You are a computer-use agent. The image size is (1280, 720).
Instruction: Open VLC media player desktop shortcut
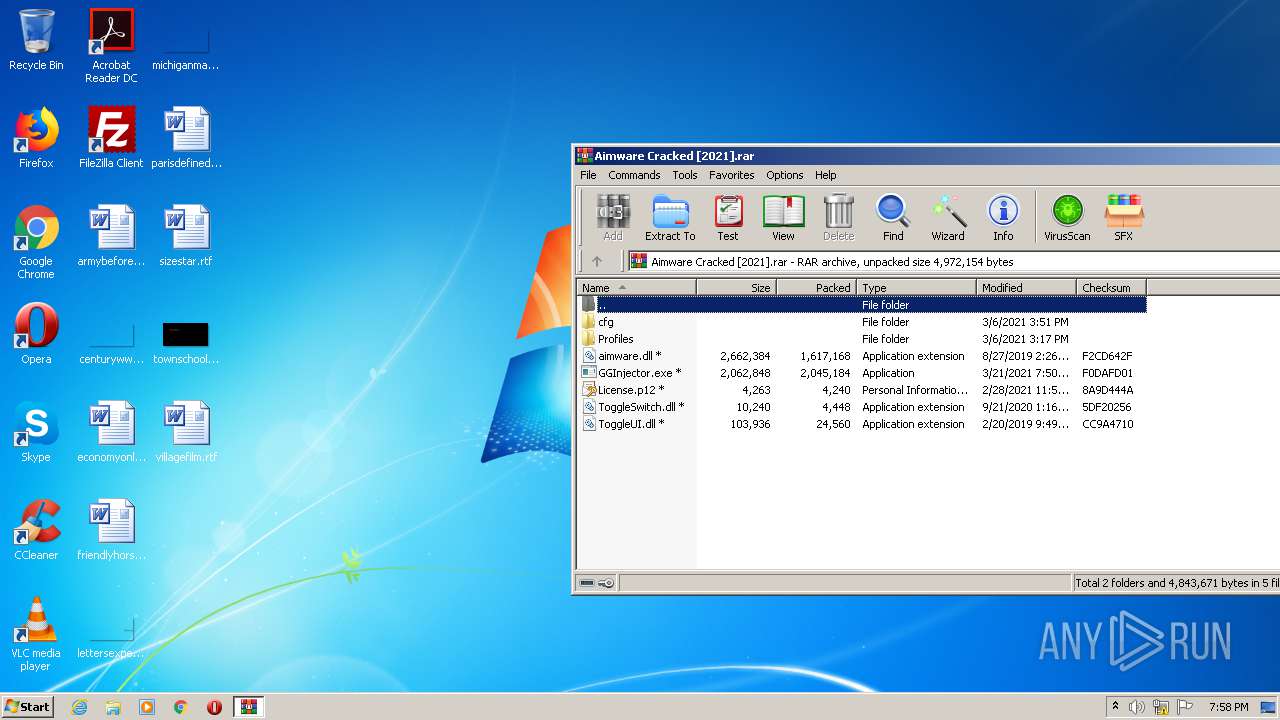[36, 634]
